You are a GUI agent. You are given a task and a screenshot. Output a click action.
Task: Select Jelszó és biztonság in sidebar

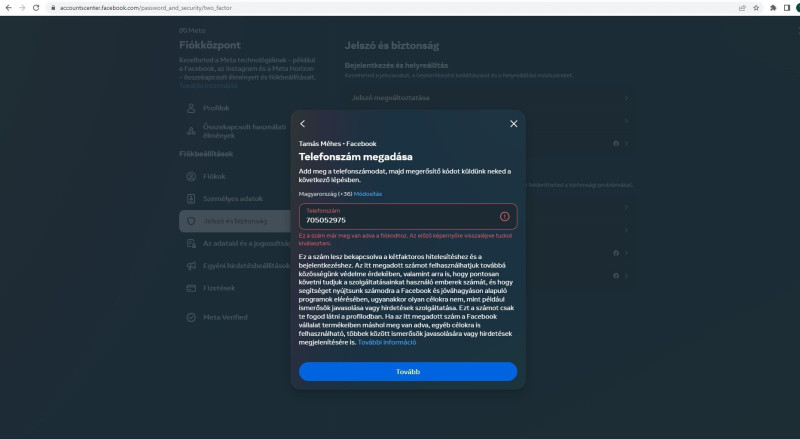235,221
